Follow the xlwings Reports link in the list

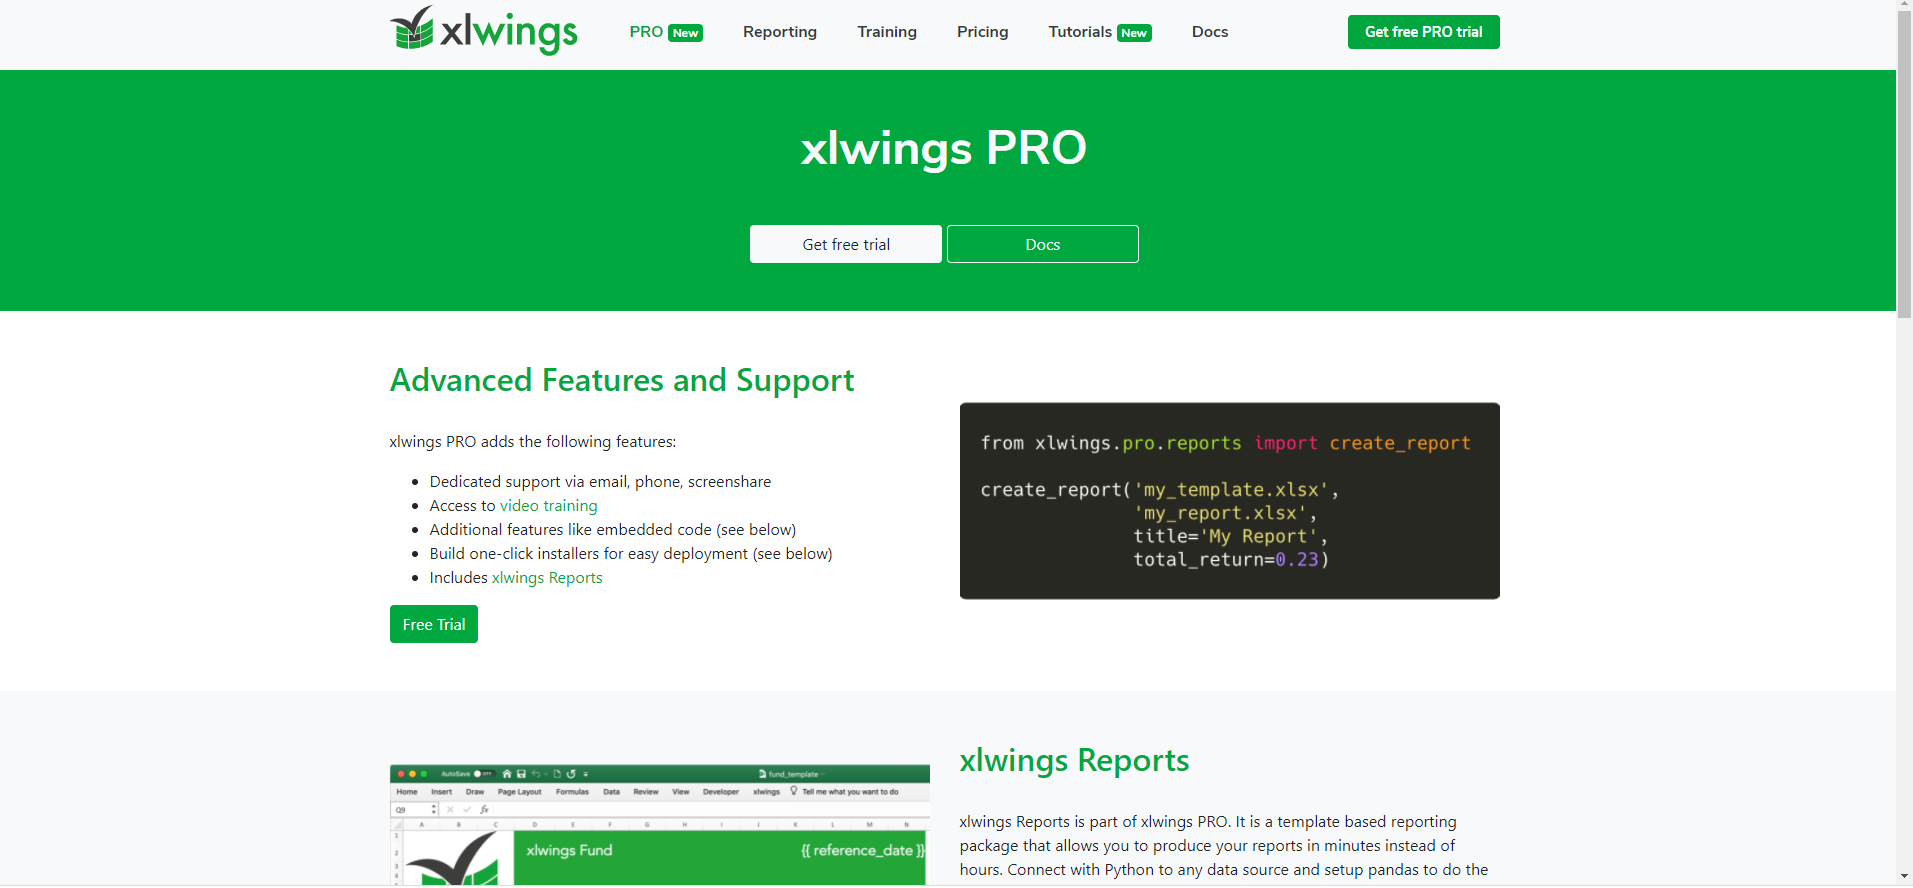tap(547, 578)
